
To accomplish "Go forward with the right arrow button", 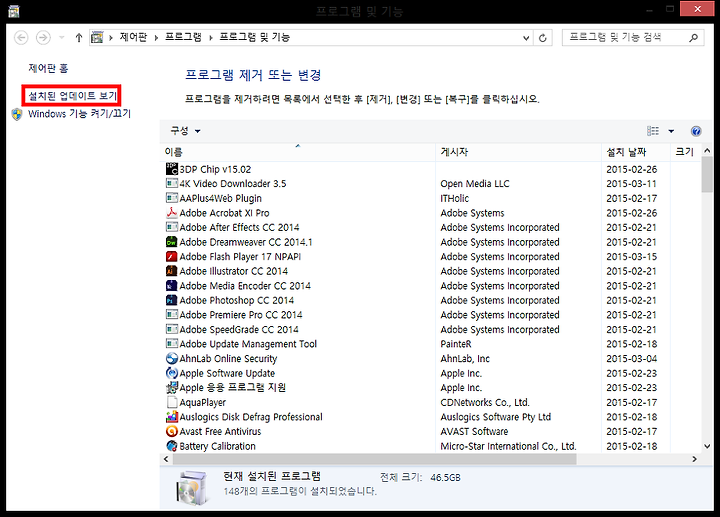I will pyautogui.click(x=43, y=38).
